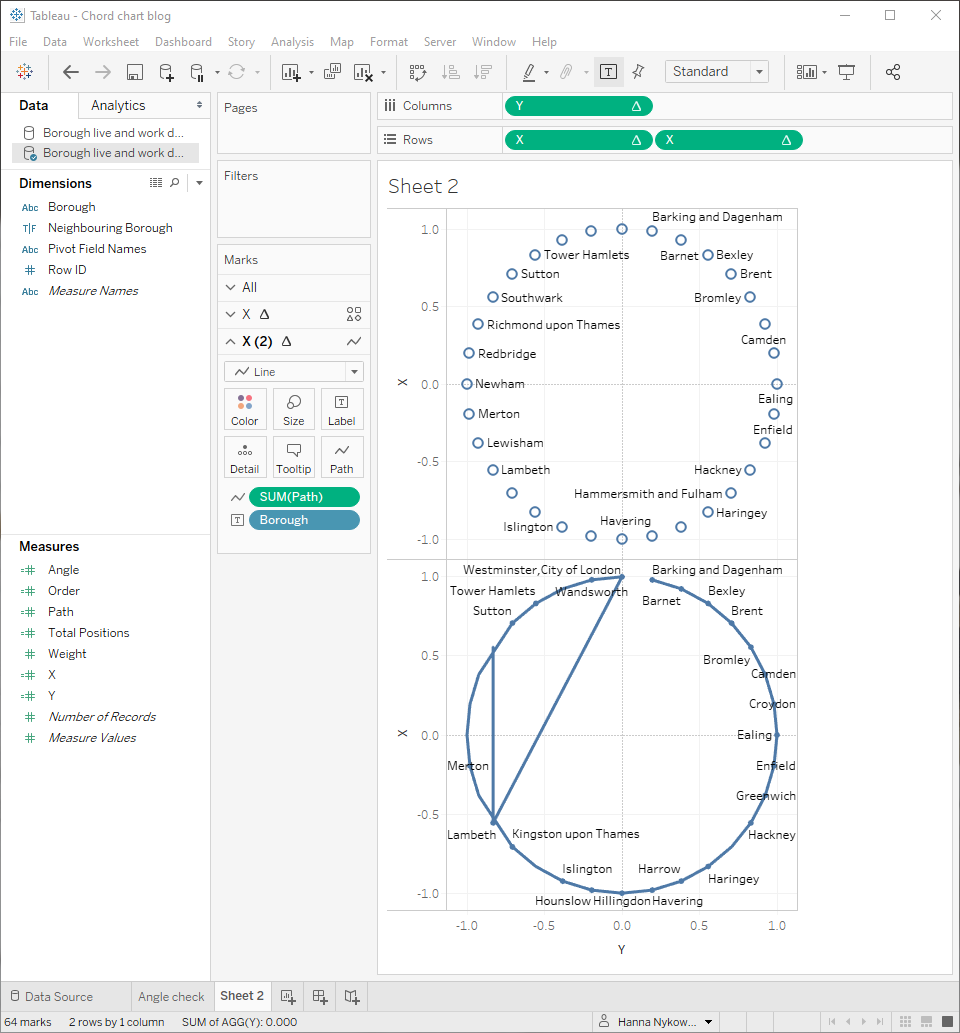Viewport: 960px width, 1033px height.
Task: Open the New Worksheet dropdown arrow
Action: (311, 72)
